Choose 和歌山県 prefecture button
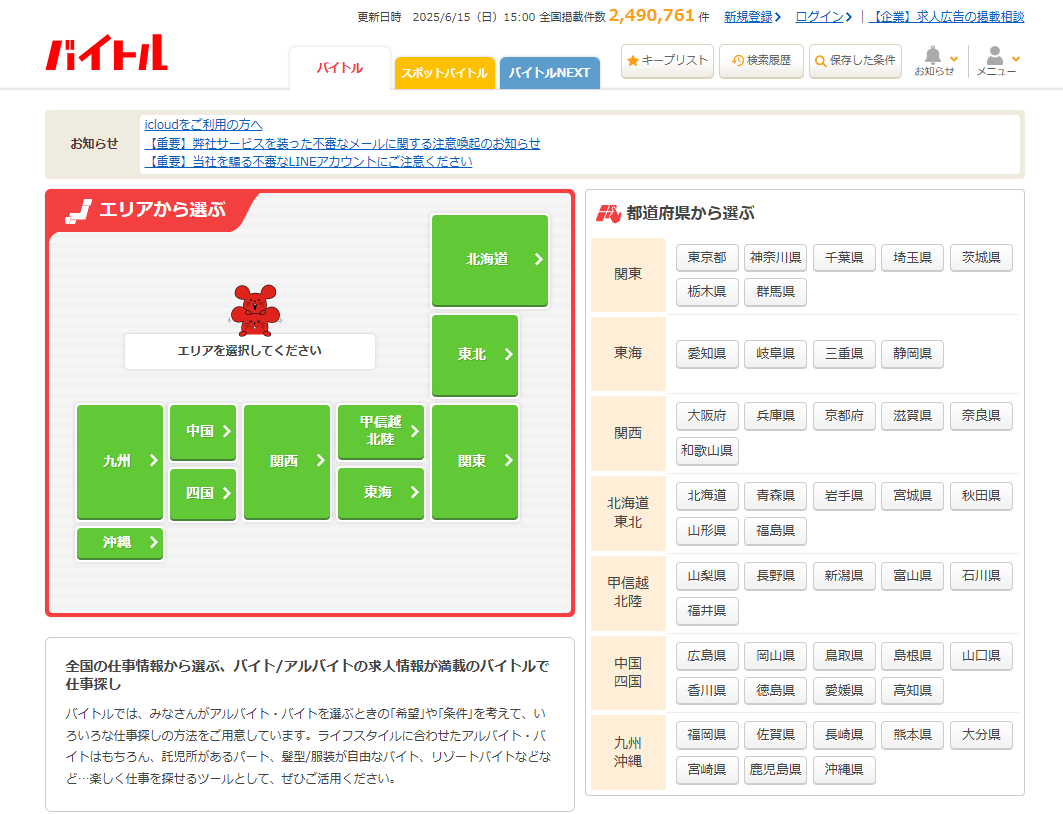This screenshot has height=814, width=1063. [x=707, y=451]
